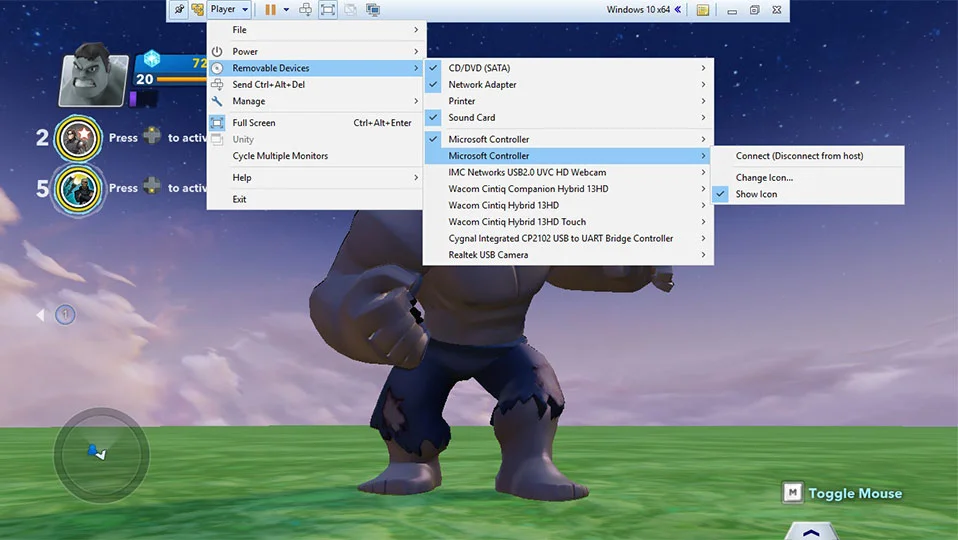Open Cygnal Integrated CP2102 USB to UART entry
Viewport: 958px width, 540px height.
(x=568, y=238)
